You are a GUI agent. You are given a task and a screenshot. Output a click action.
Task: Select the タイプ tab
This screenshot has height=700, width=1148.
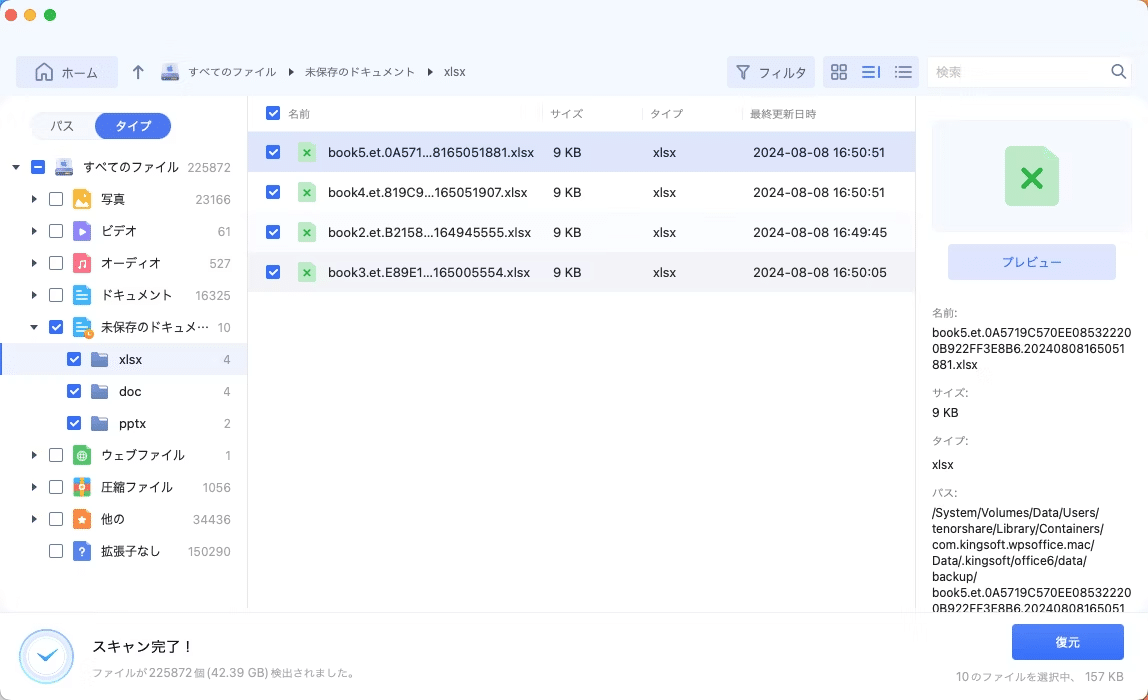[x=133, y=126]
